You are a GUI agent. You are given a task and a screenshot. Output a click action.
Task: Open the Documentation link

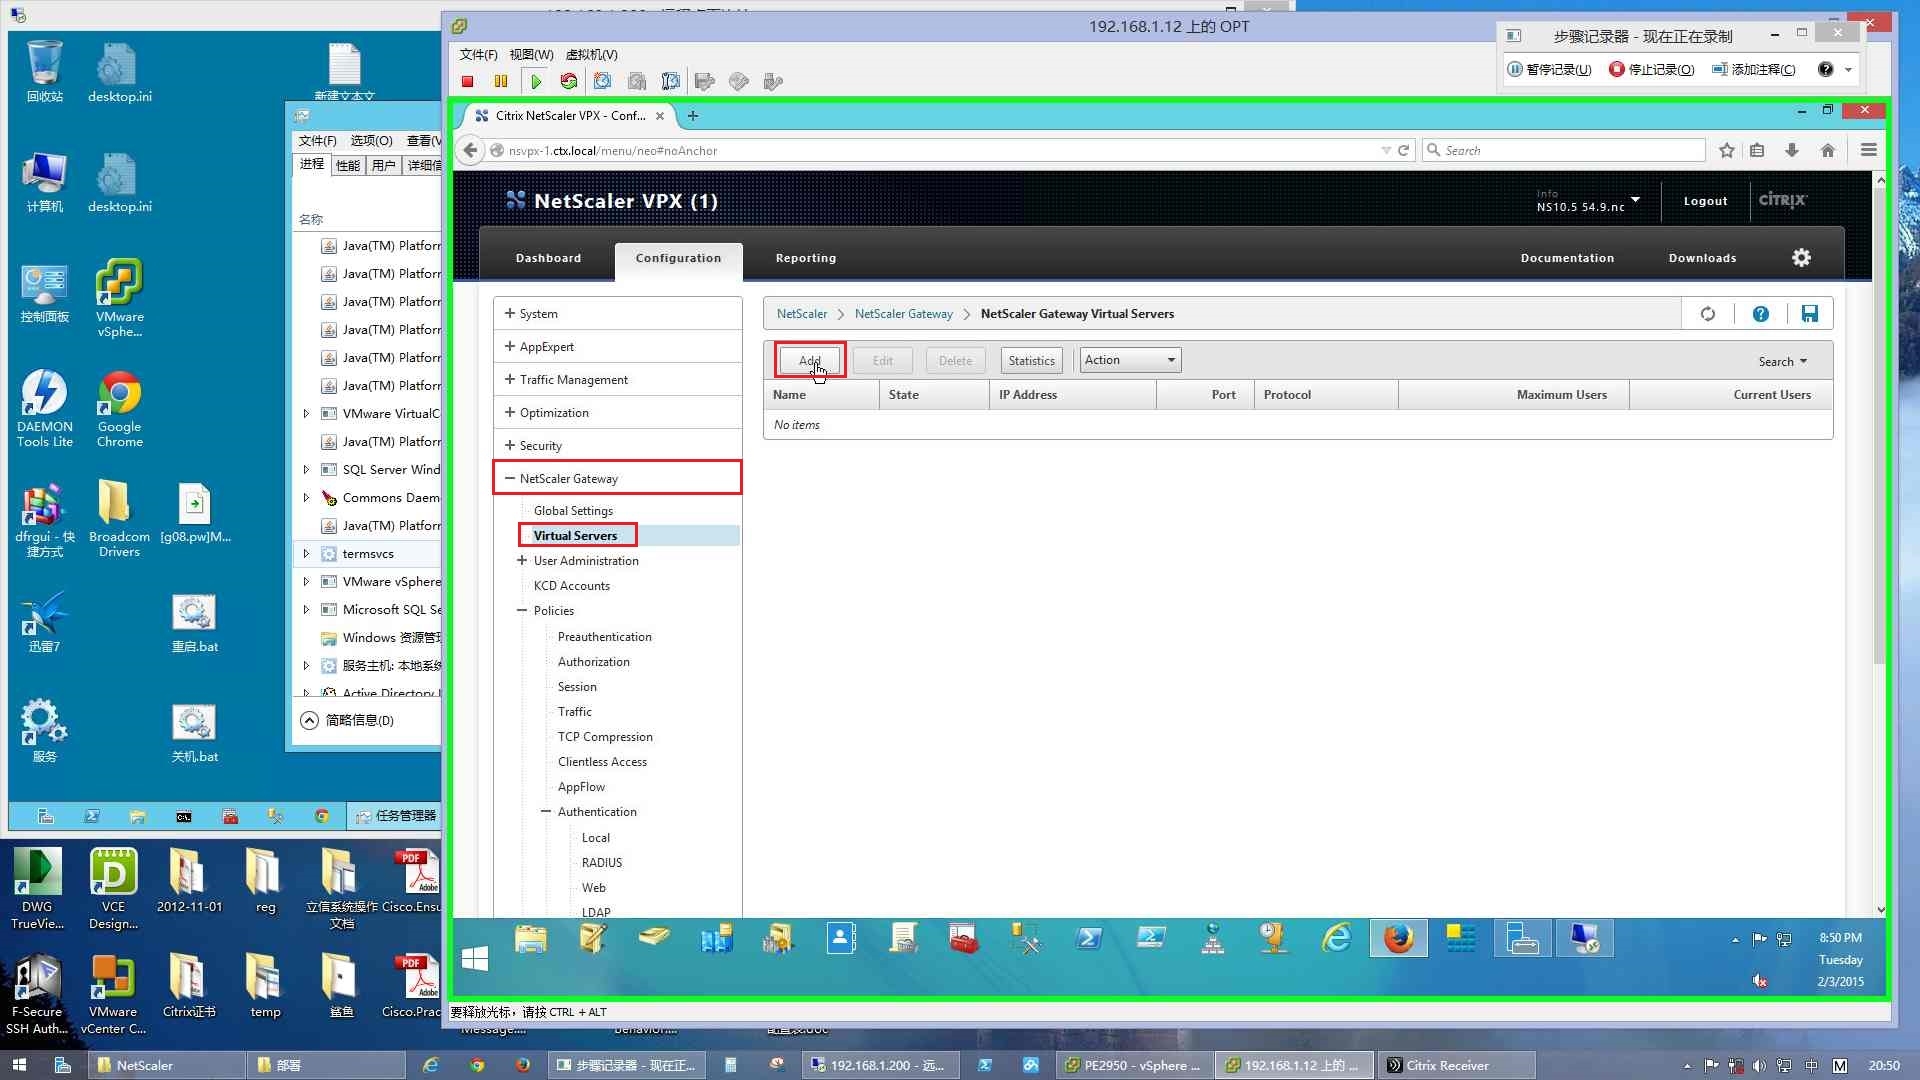tap(1567, 258)
